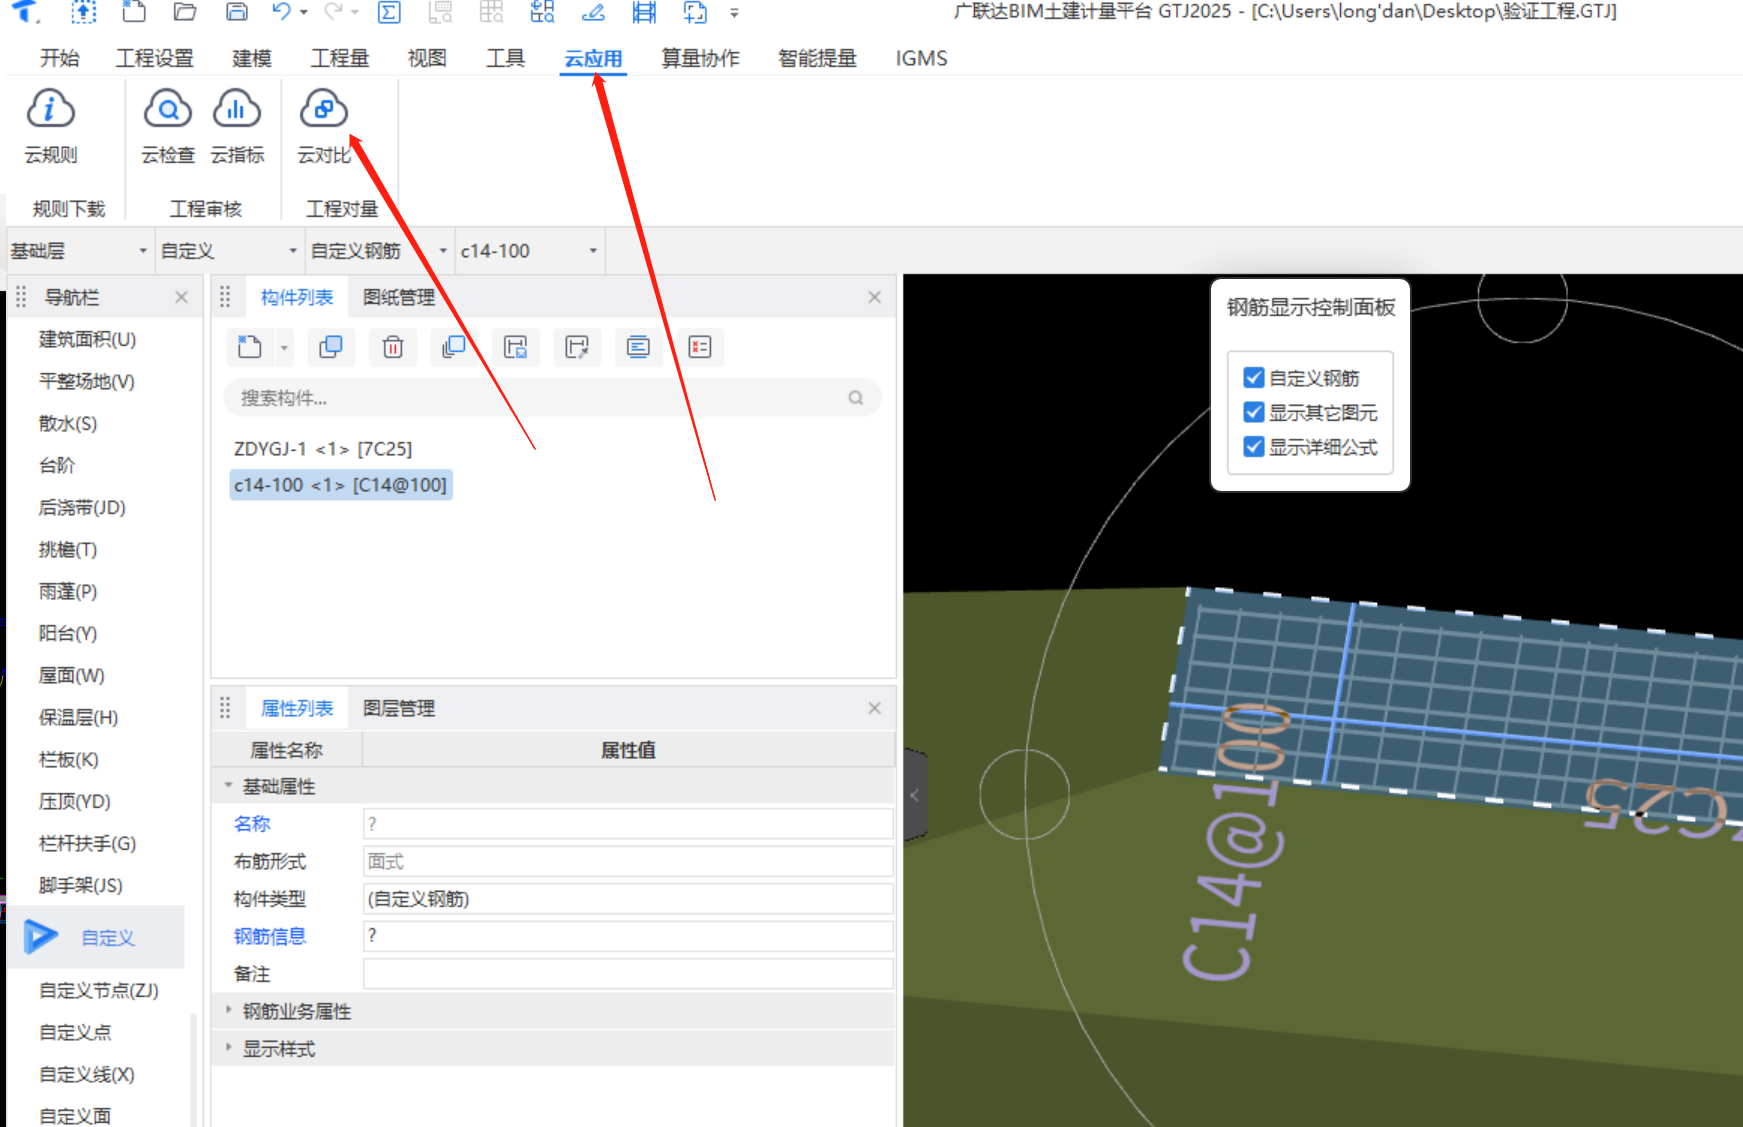Switch to the 图层管理 tab
This screenshot has height=1127, width=1743.
click(399, 708)
